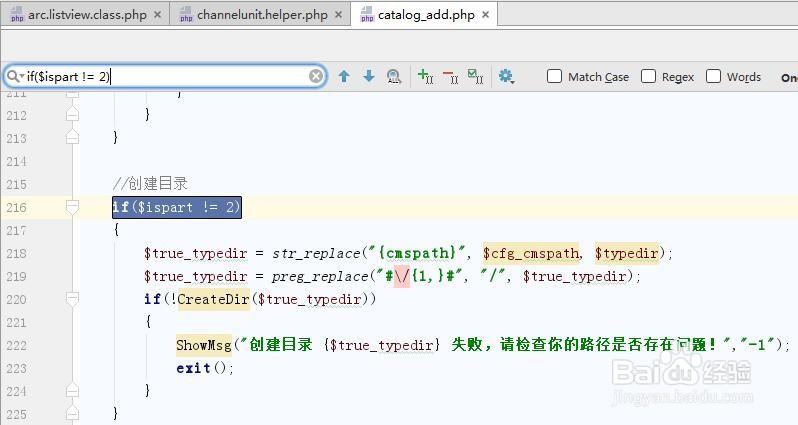
Task: Click $typedir argument on line 218
Action: point(626,253)
